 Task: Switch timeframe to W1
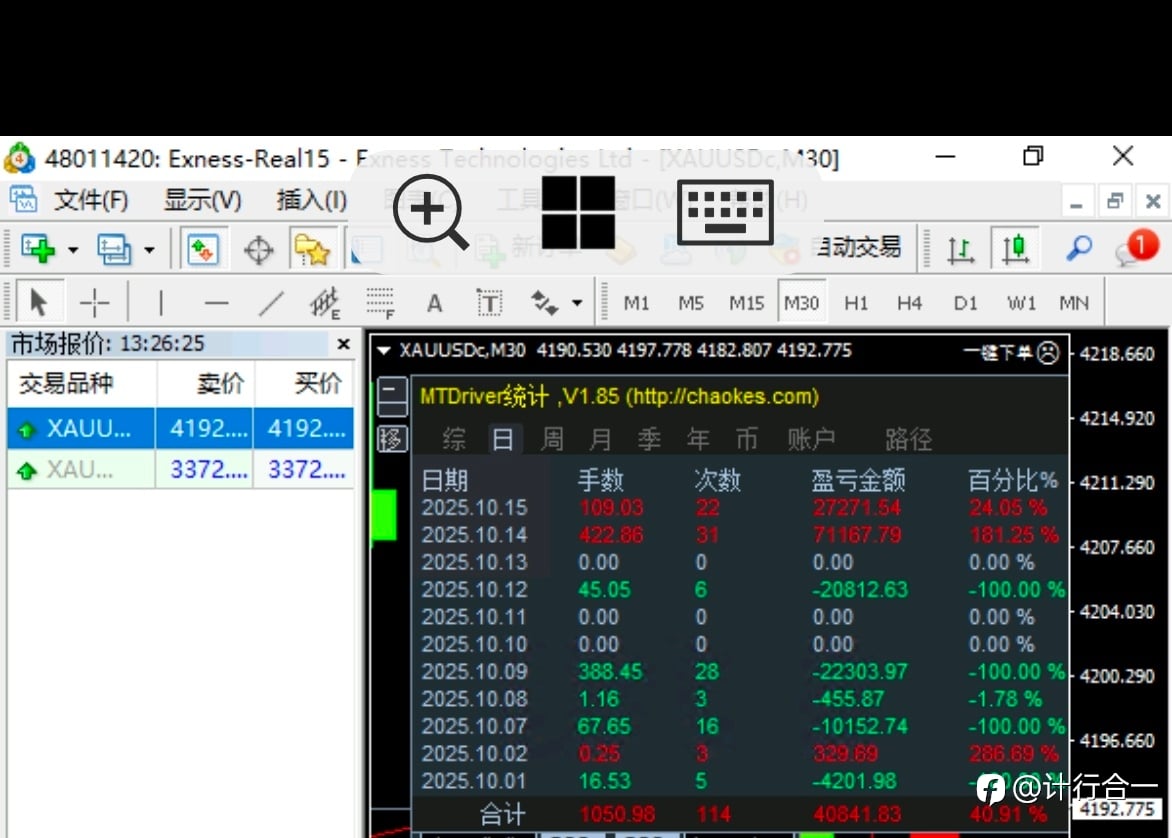tap(1021, 303)
